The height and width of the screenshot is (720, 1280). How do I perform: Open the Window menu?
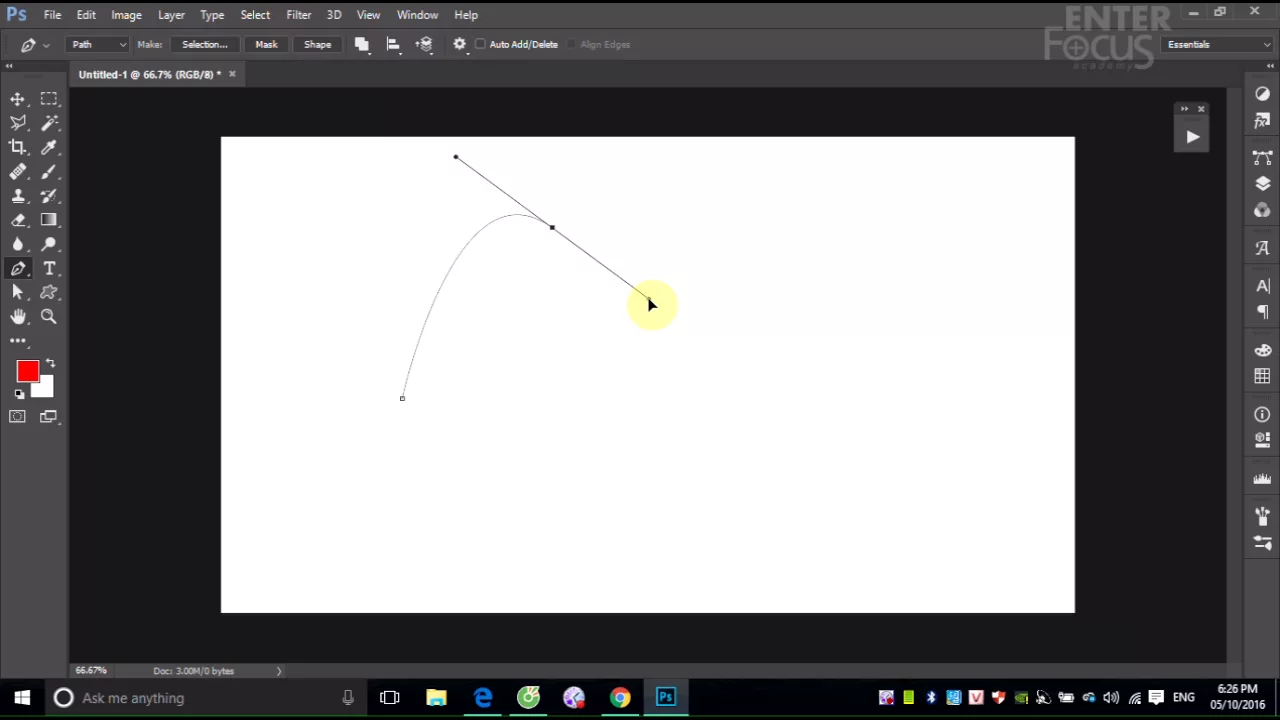(417, 15)
